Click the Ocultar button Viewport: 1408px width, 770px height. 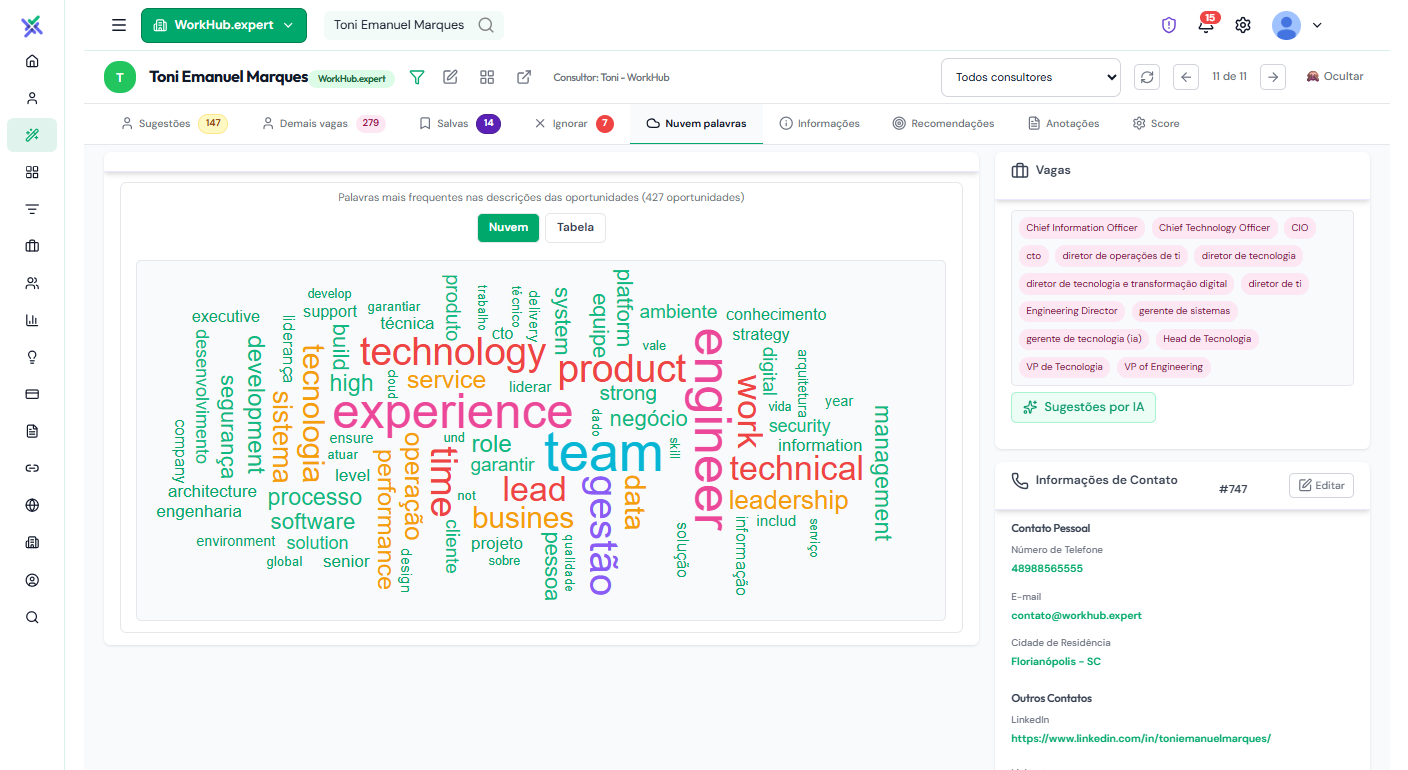pos(1335,77)
